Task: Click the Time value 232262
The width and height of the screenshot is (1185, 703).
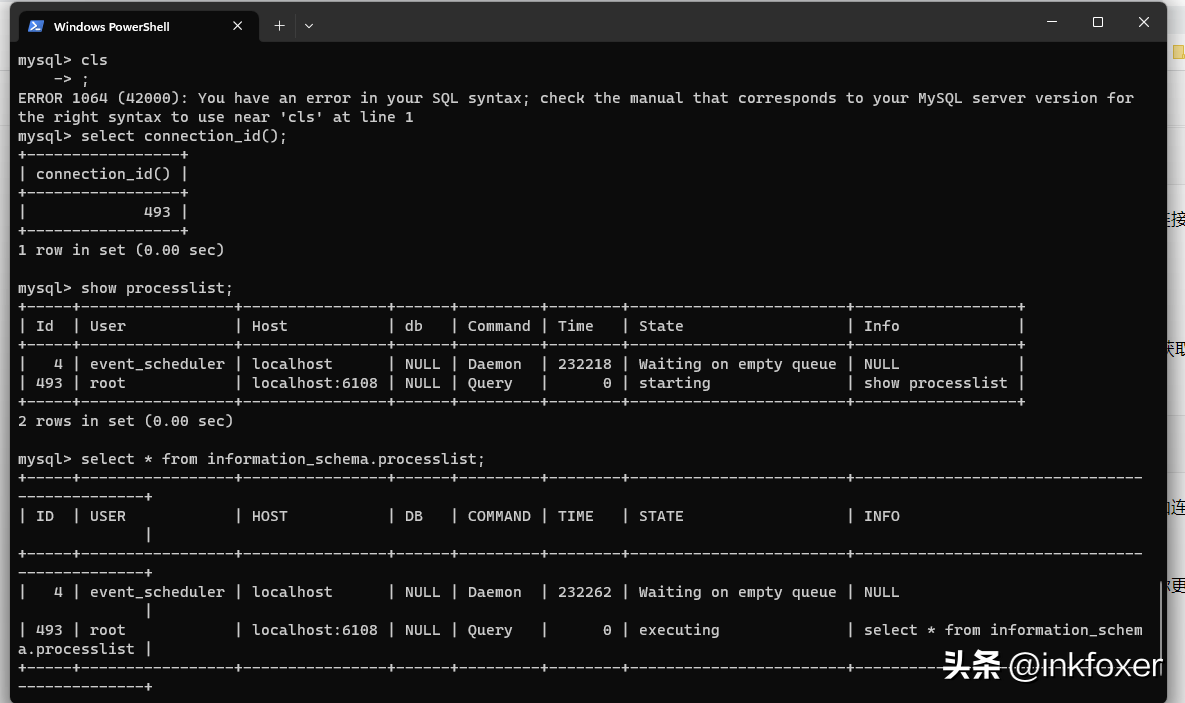Action: (x=584, y=592)
